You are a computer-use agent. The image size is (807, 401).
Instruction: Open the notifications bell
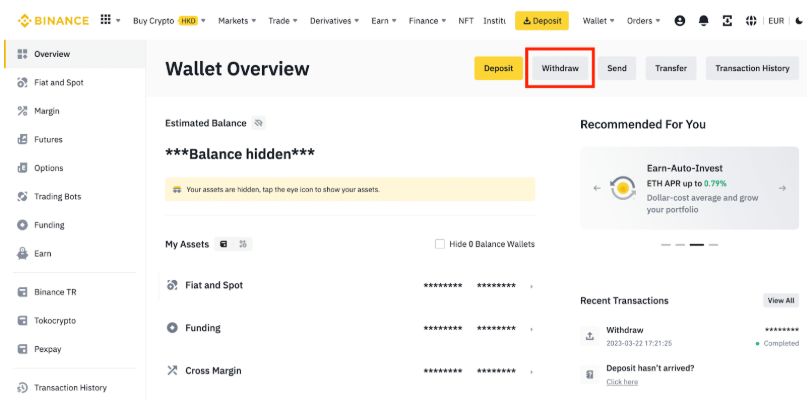point(704,20)
